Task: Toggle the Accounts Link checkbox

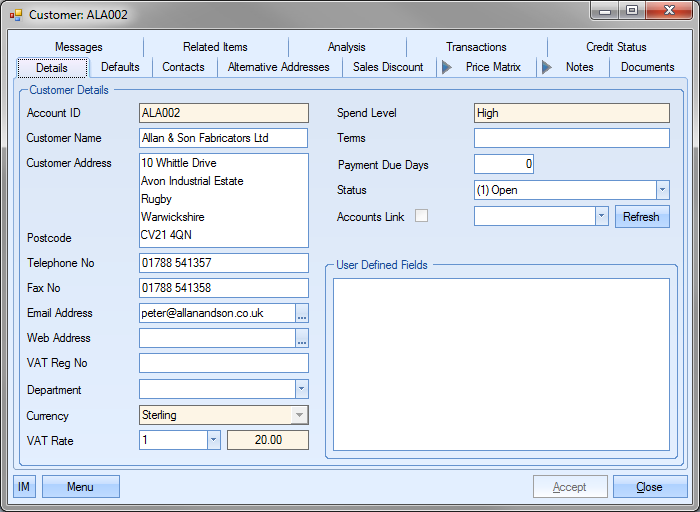Action: coord(422,216)
